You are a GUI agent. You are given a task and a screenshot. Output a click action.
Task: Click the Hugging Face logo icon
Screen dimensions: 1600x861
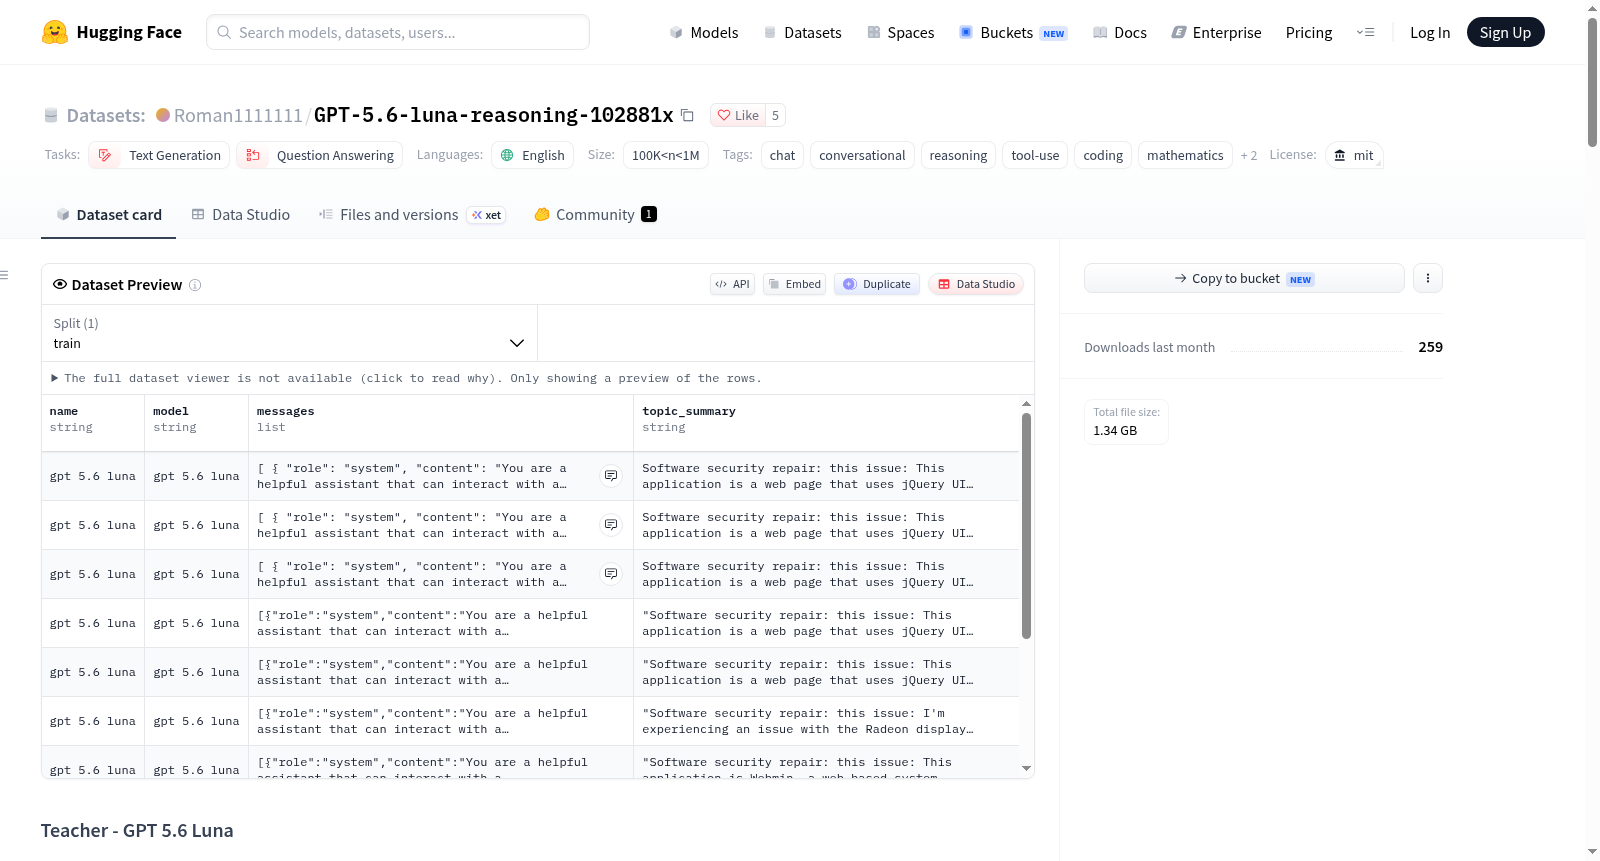pyautogui.click(x=55, y=32)
